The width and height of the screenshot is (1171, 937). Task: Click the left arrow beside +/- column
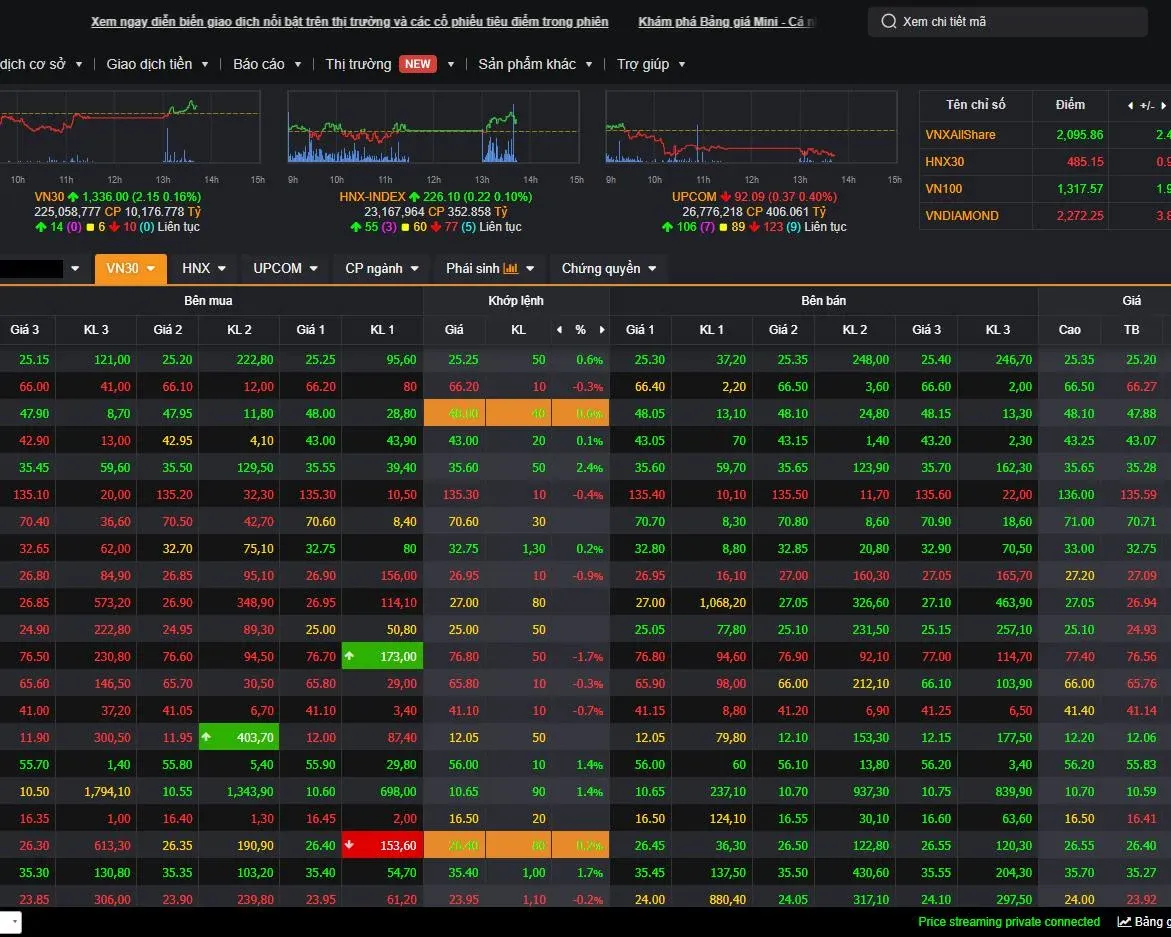click(1130, 106)
